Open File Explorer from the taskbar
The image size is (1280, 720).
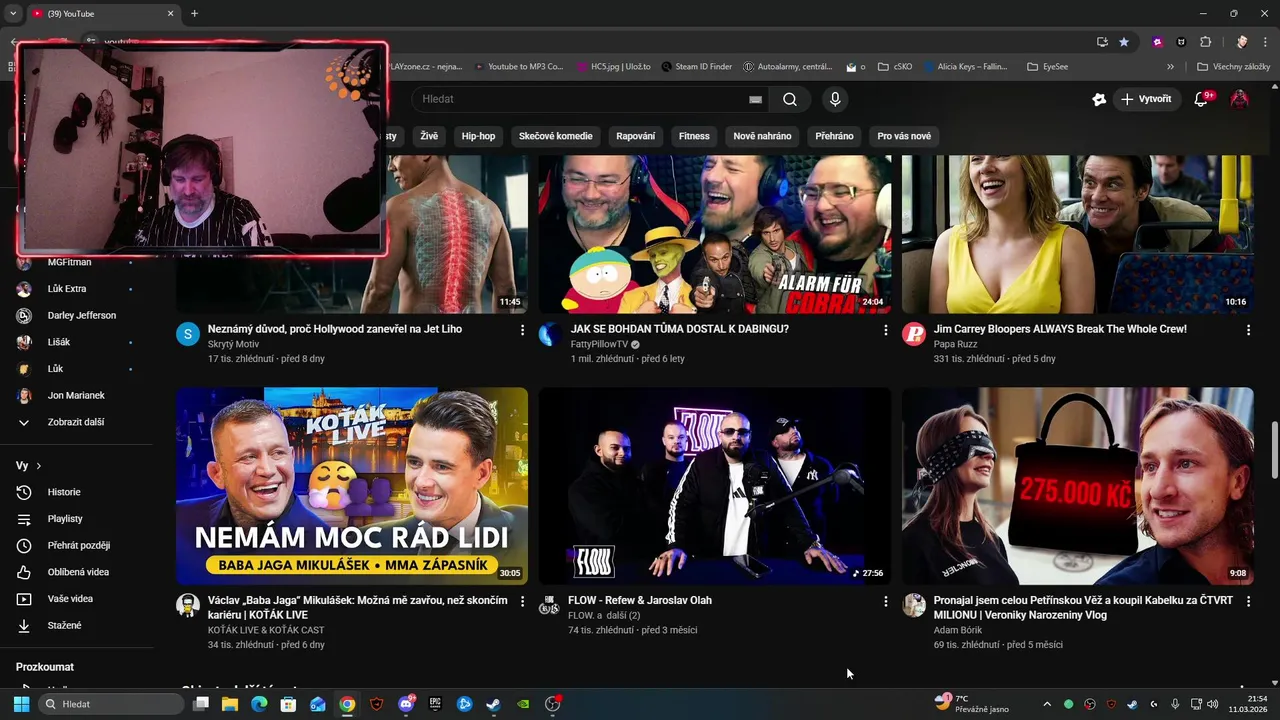pyautogui.click(x=229, y=704)
